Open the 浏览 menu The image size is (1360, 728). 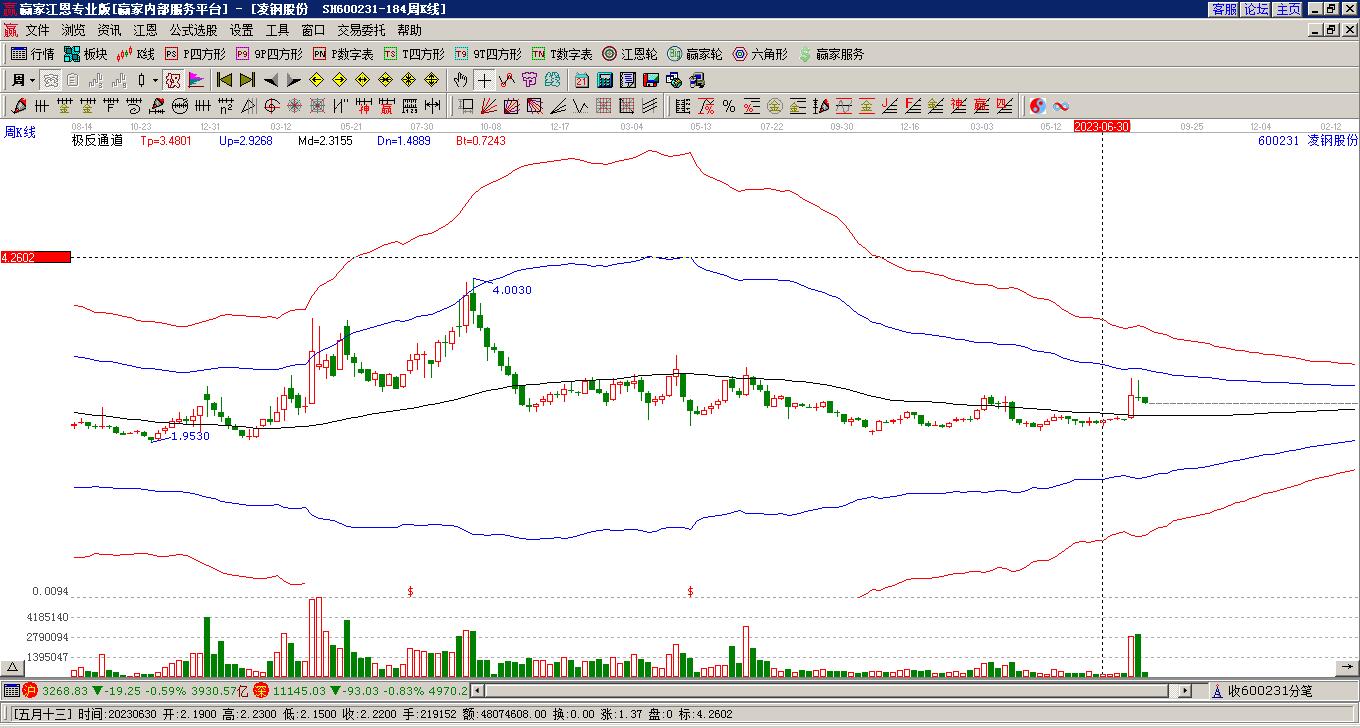pos(73,31)
